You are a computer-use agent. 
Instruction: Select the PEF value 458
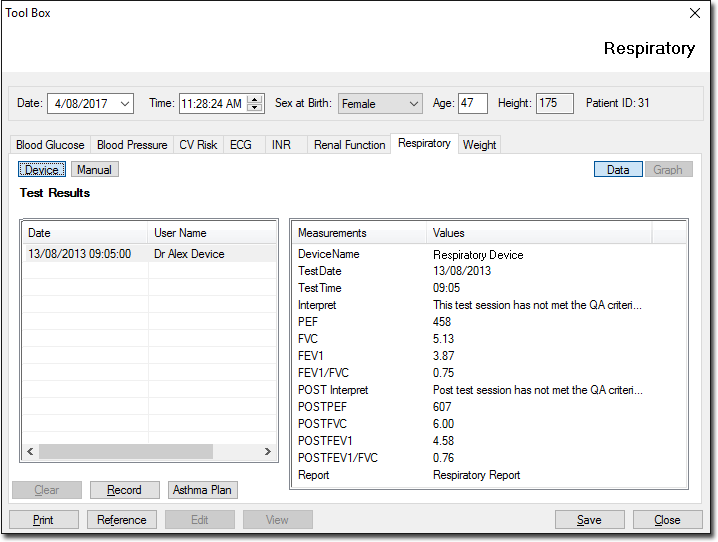[x=442, y=322]
